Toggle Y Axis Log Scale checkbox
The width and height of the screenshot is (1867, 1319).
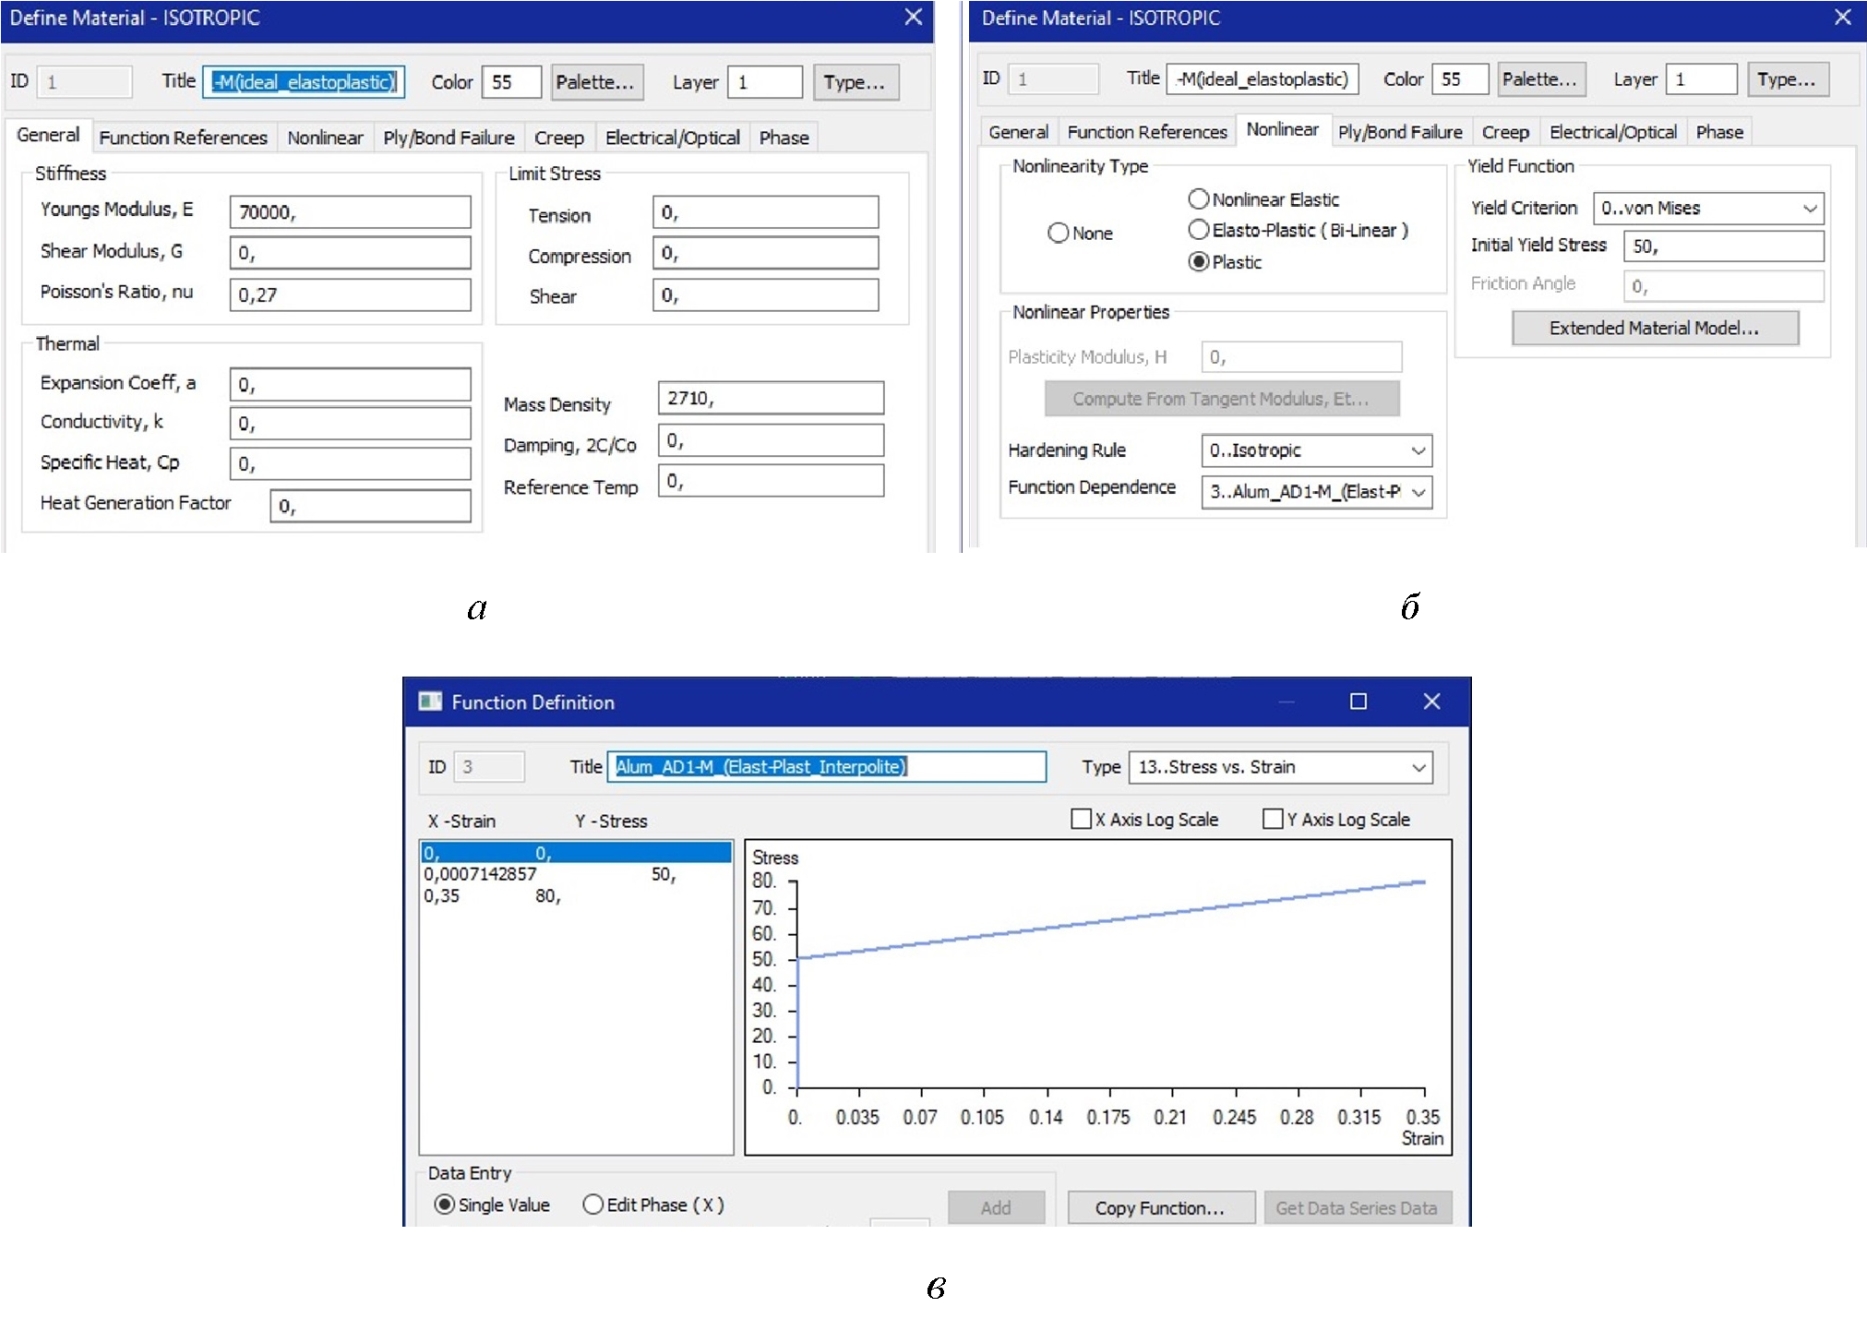click(1272, 819)
